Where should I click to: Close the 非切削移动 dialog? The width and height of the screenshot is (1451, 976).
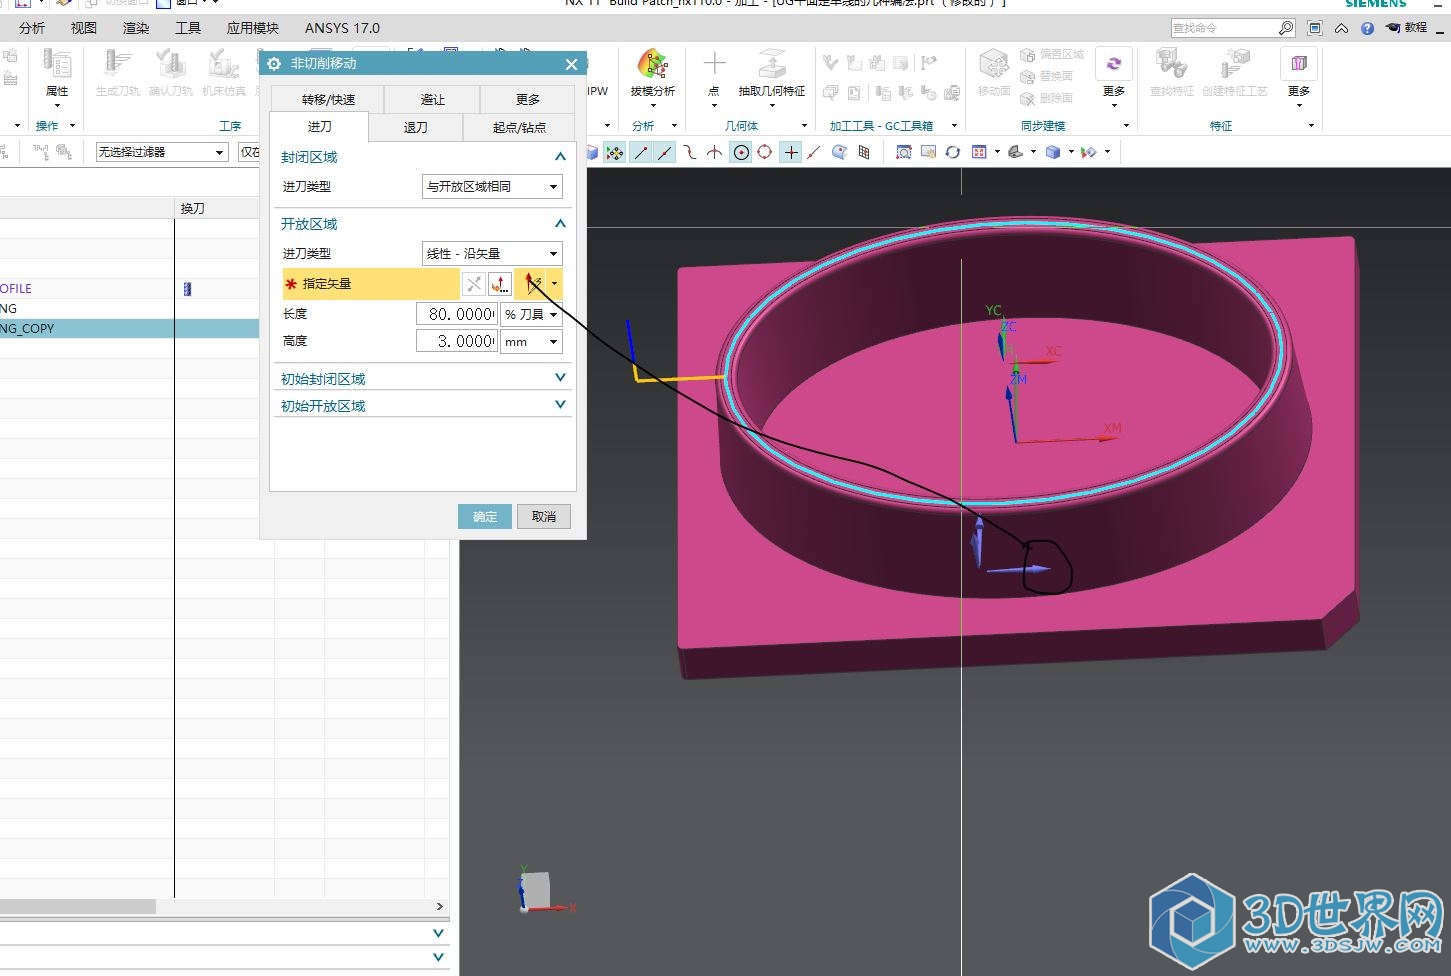(571, 64)
